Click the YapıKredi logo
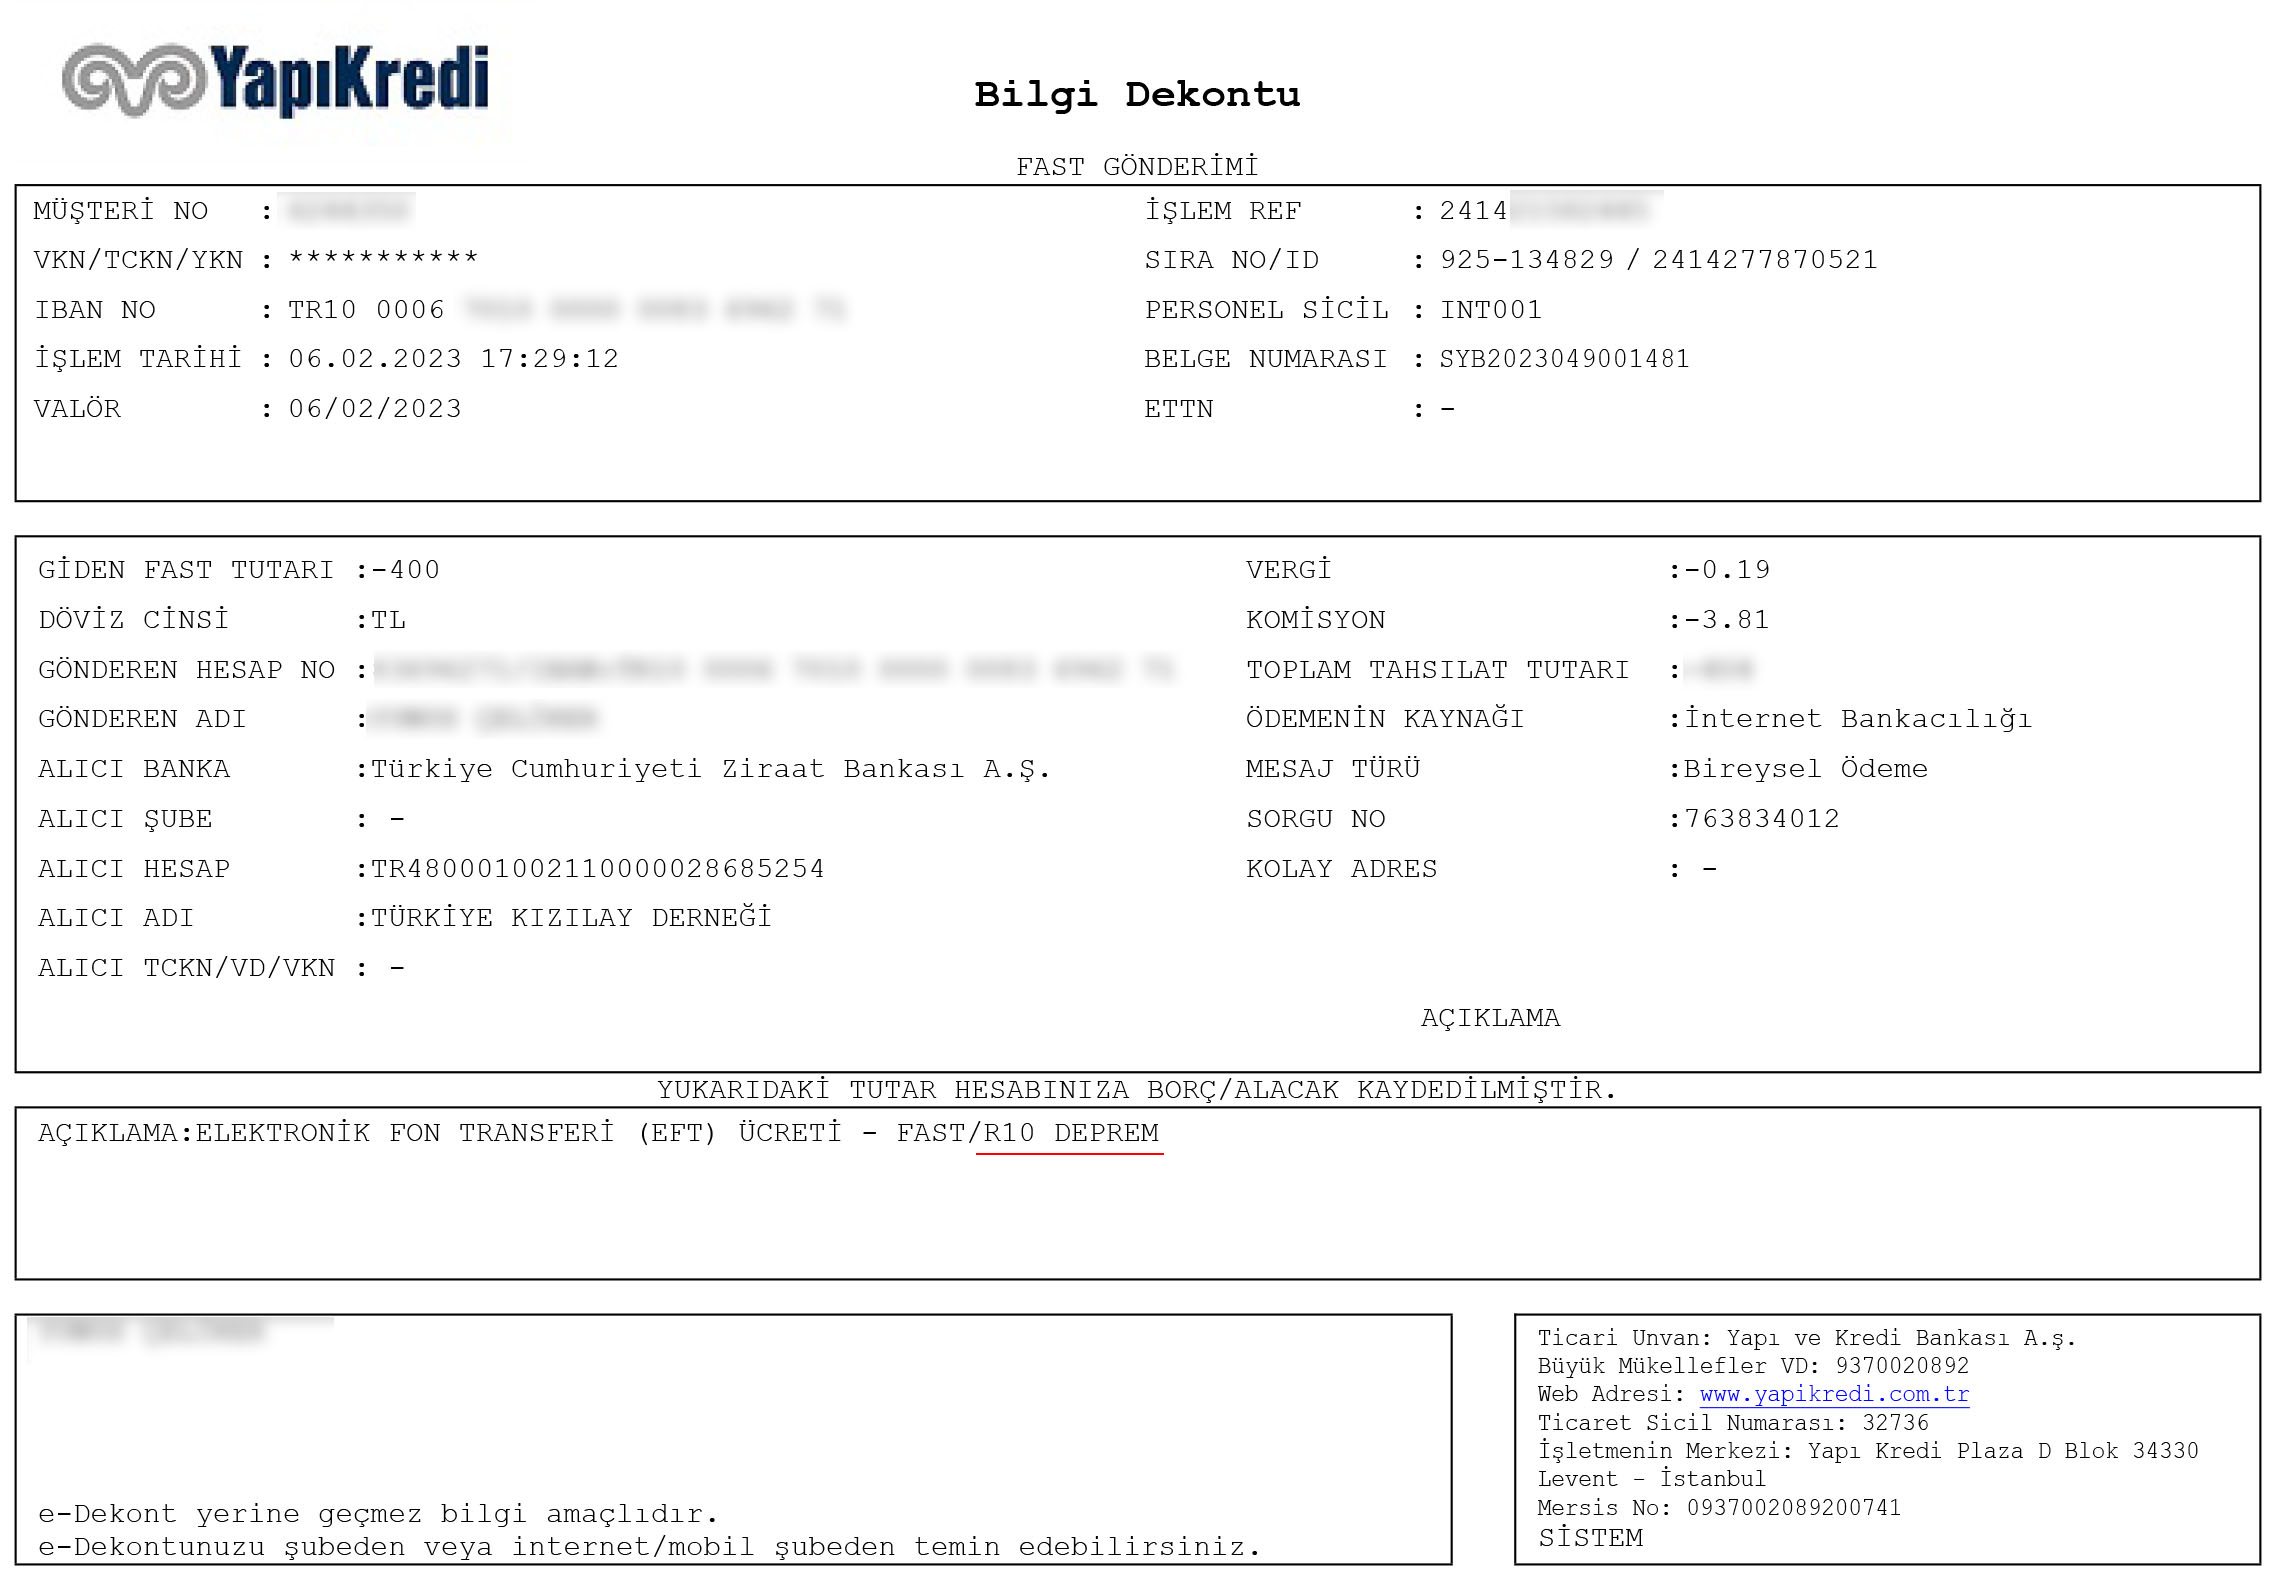Image resolution: width=2276 pixels, height=1579 pixels. (275, 80)
